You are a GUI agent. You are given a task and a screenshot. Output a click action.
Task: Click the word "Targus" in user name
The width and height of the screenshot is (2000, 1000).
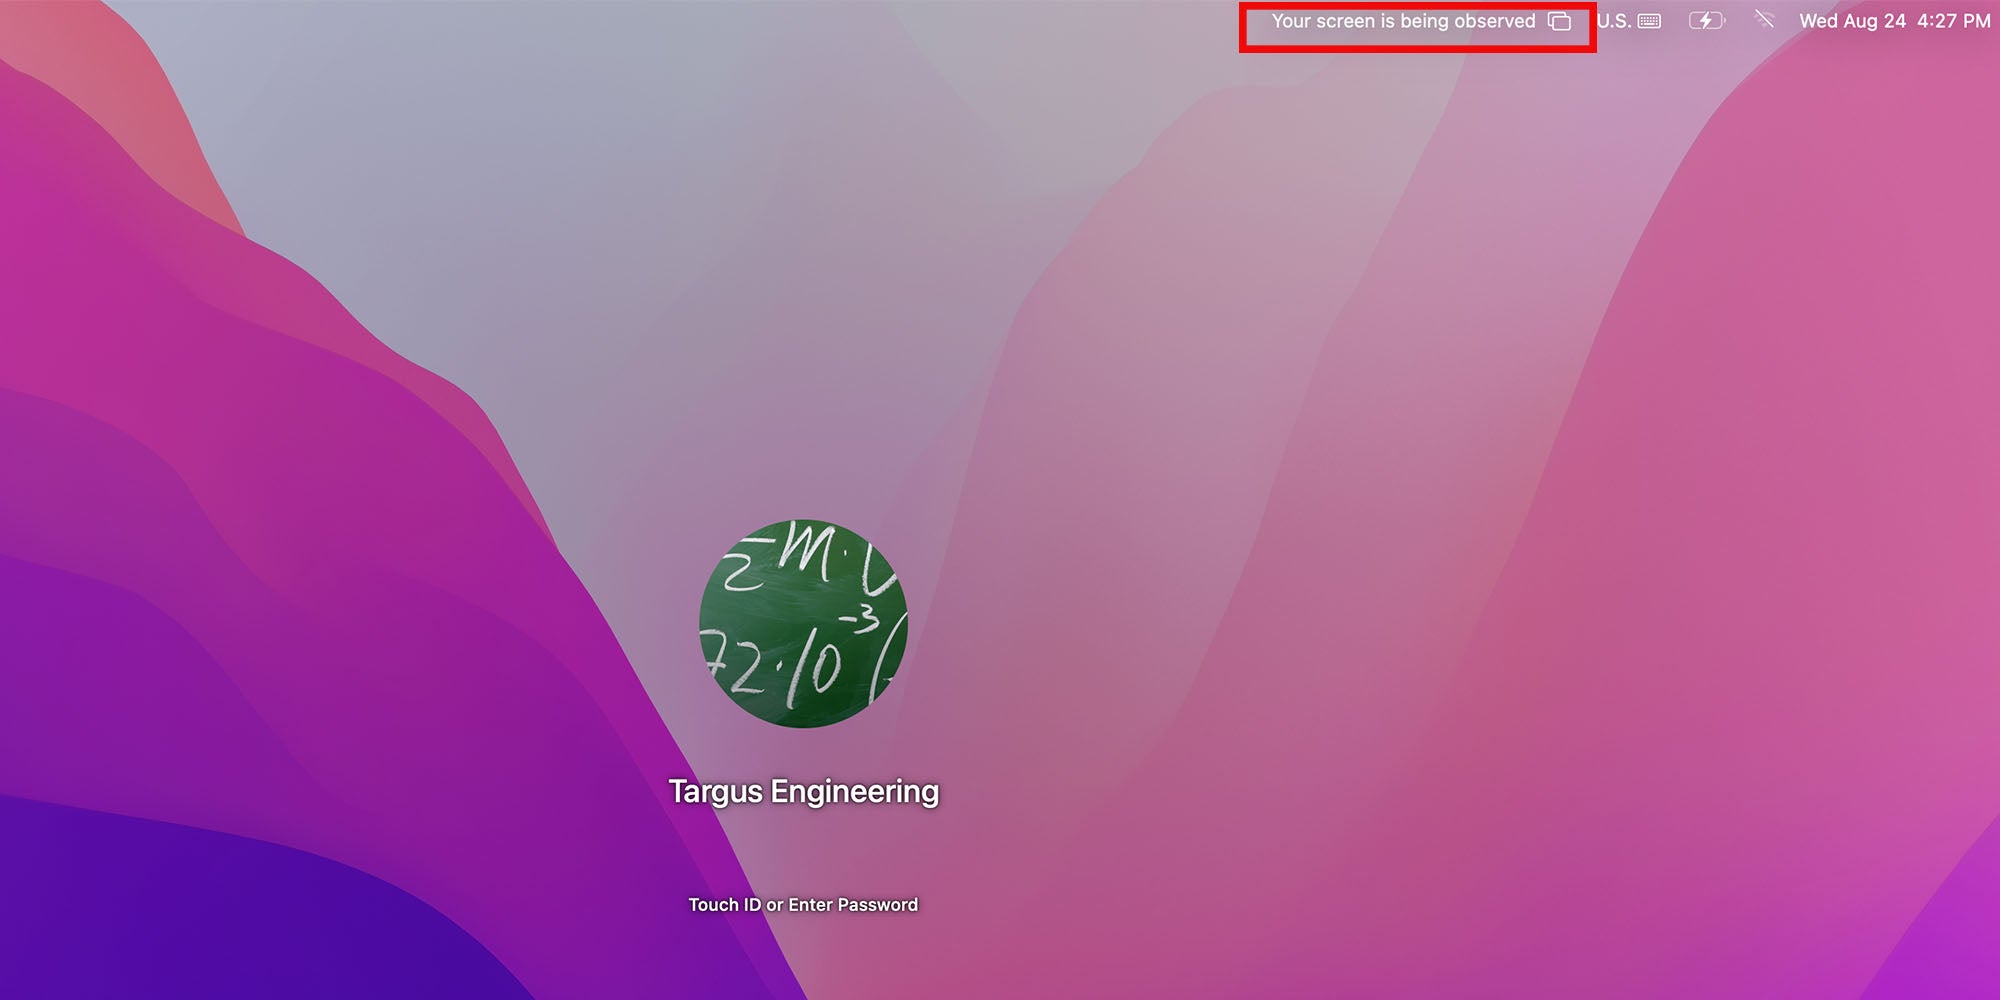pos(716,791)
